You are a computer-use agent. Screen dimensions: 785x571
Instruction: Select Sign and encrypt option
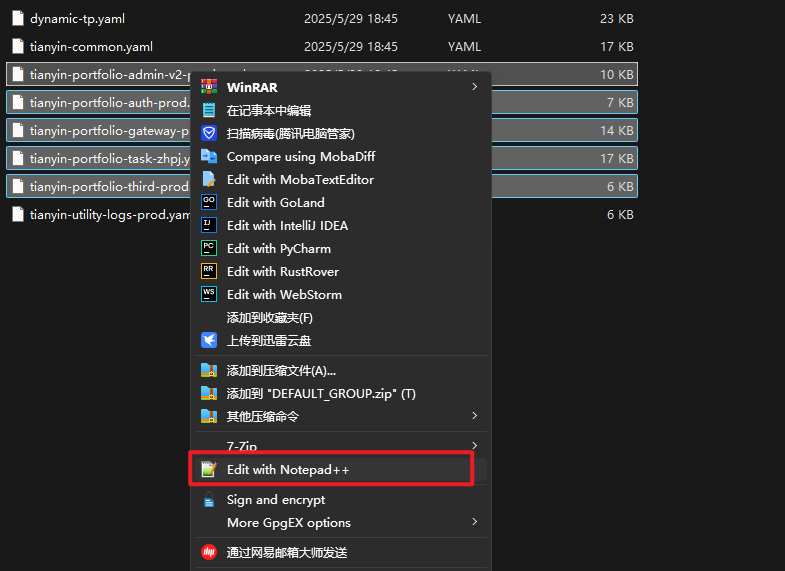pyautogui.click(x=275, y=499)
